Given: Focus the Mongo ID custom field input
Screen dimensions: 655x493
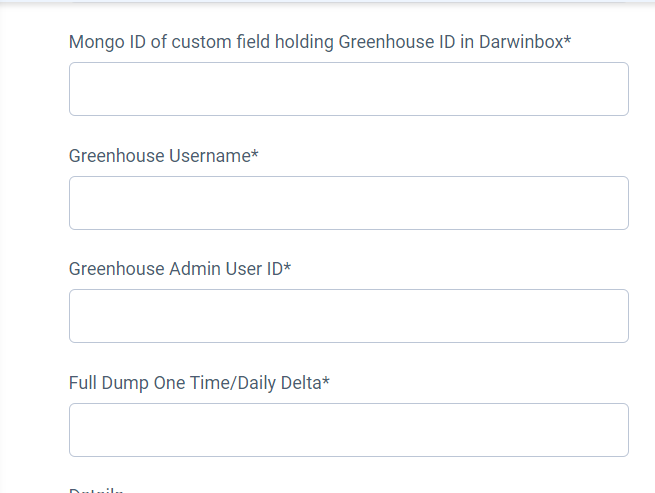Looking at the screenshot, I should [349, 89].
